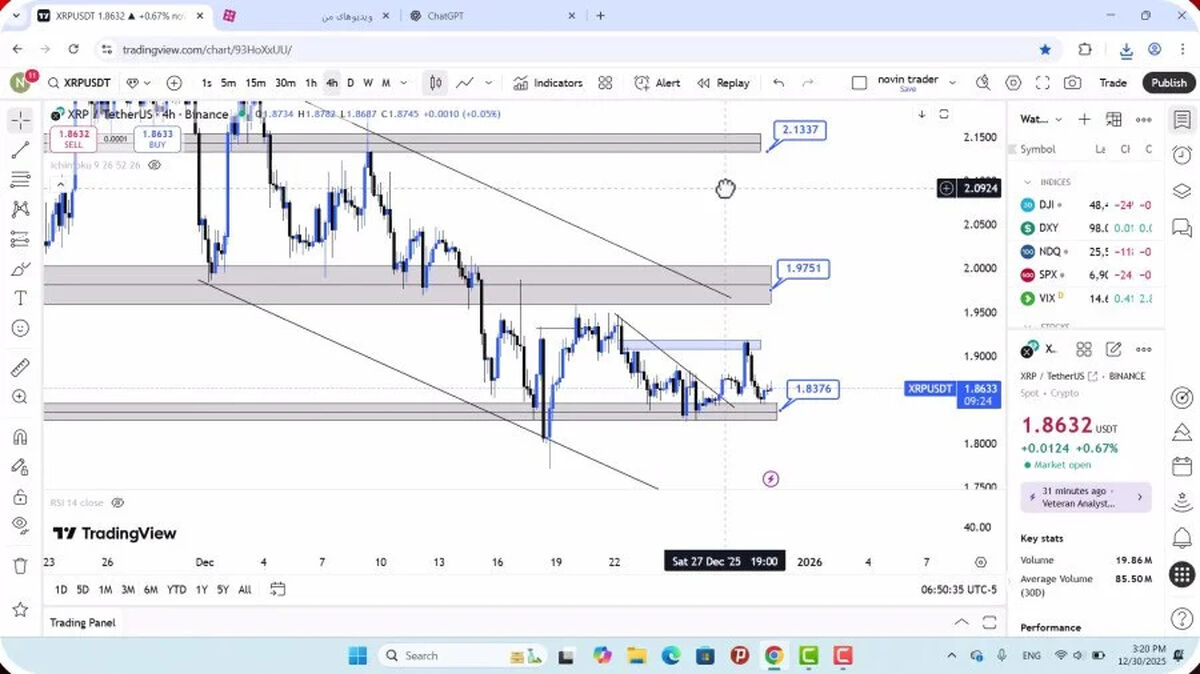Open the Fibonacci retracement tools

pyautogui.click(x=20, y=180)
